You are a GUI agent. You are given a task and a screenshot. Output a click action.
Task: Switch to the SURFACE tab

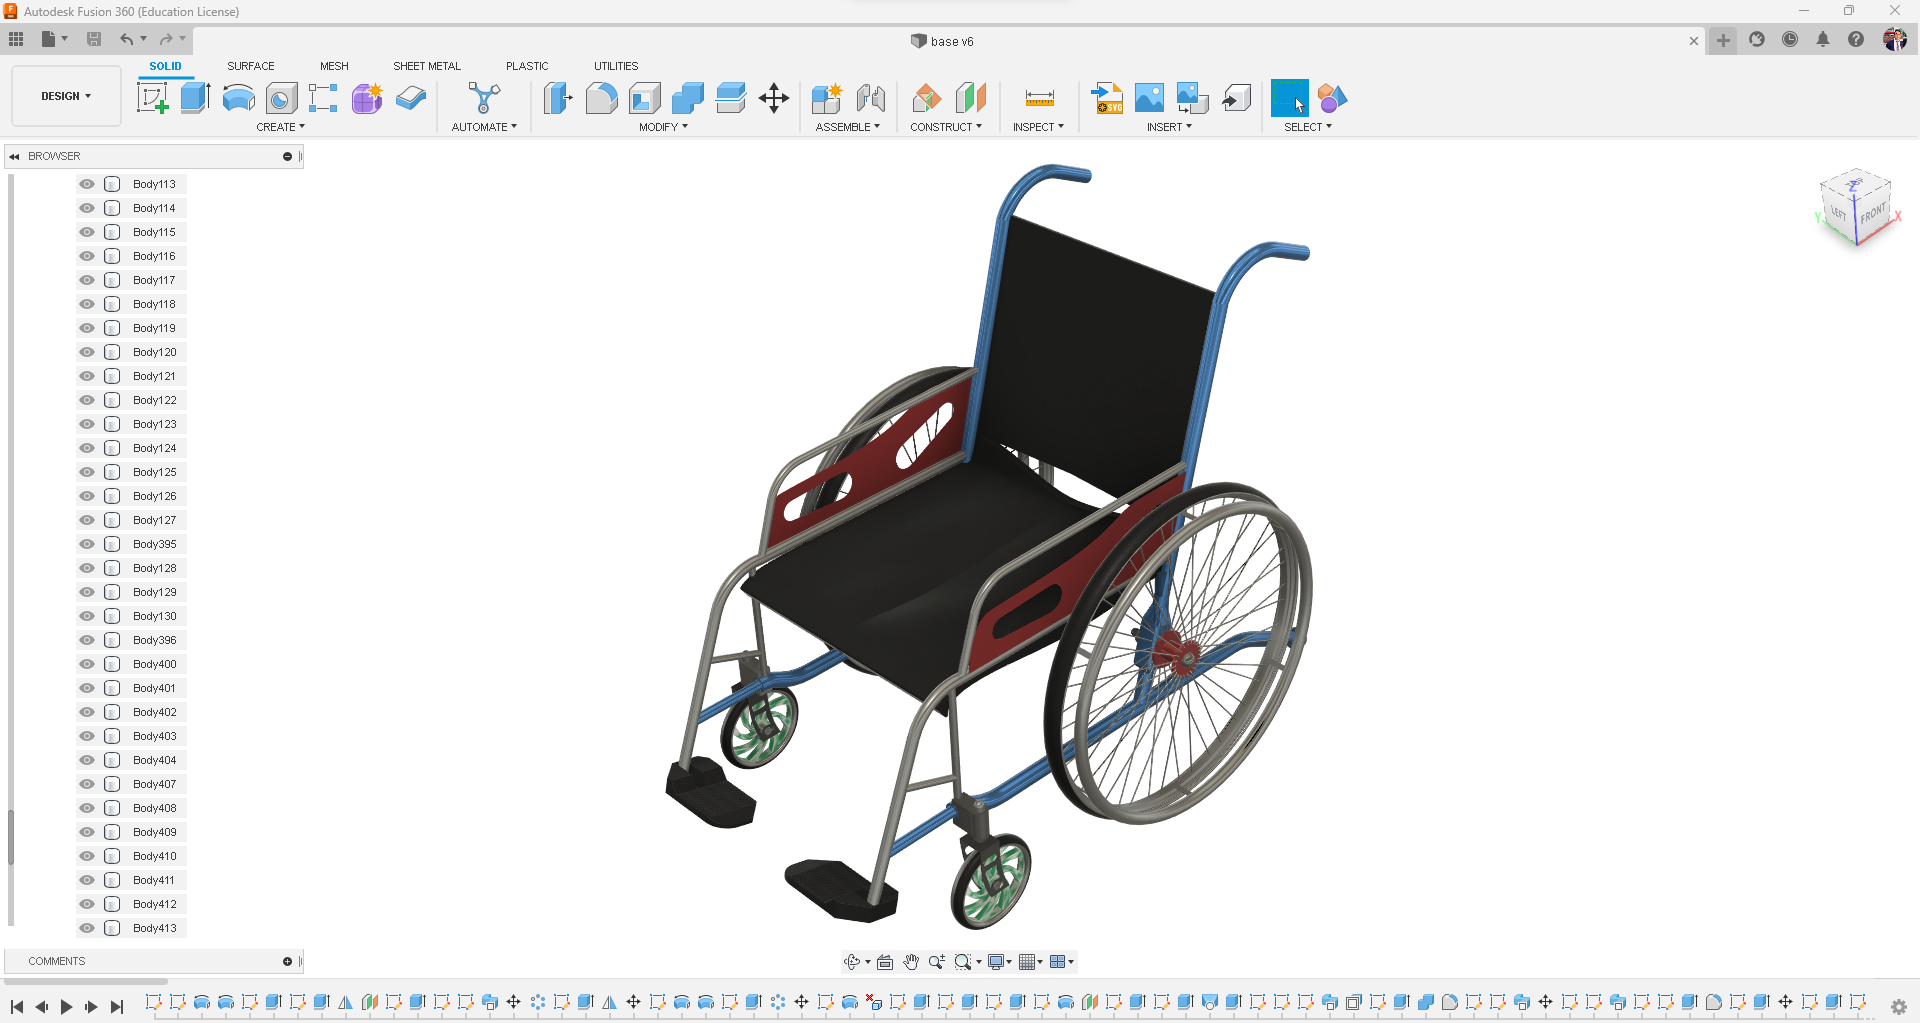(x=251, y=66)
